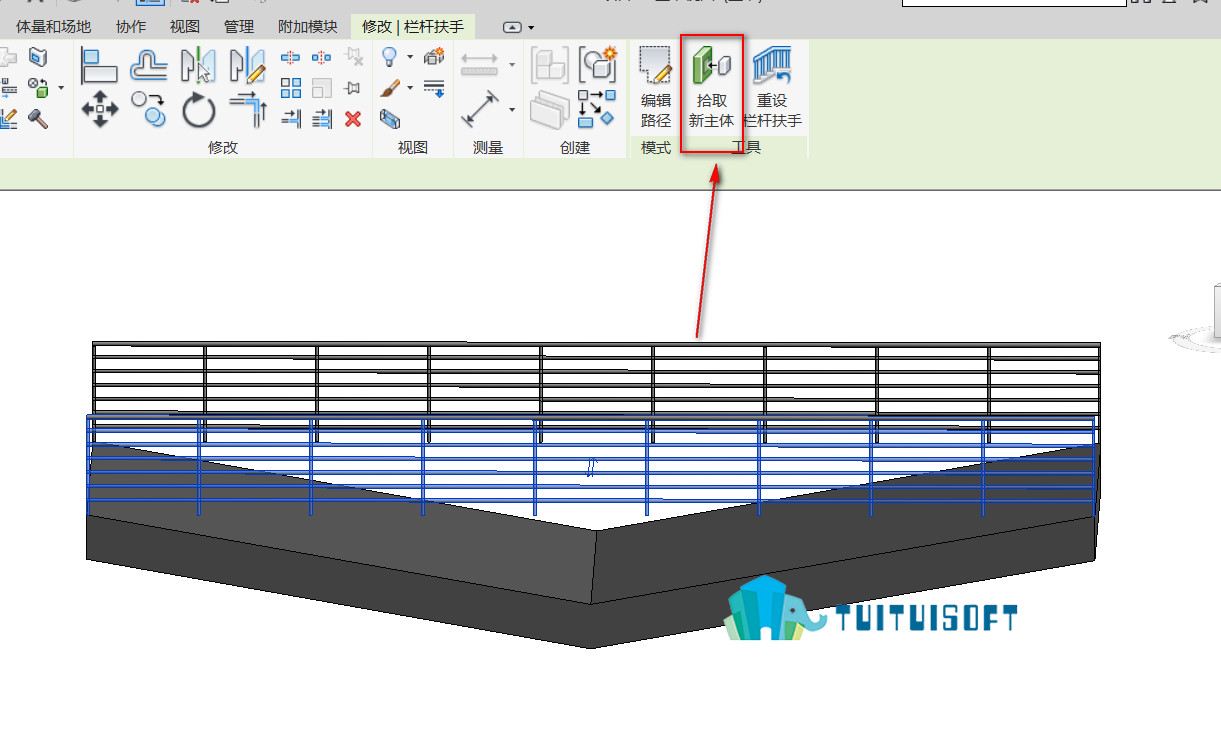Choose Mirror by picking an axis
Screen dimensions: 1221x740
pos(199,65)
